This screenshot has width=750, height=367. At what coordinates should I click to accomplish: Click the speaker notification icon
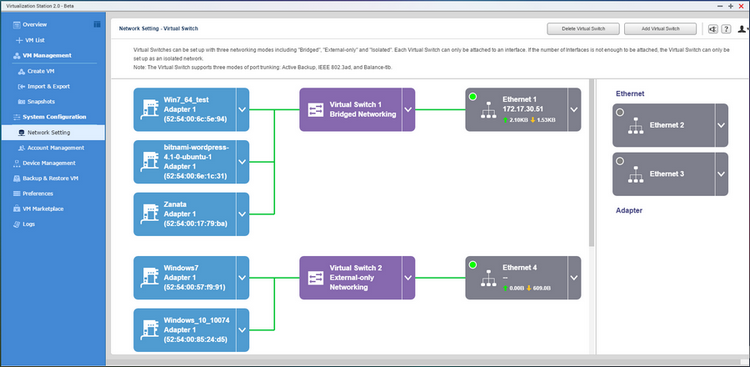pos(713,29)
